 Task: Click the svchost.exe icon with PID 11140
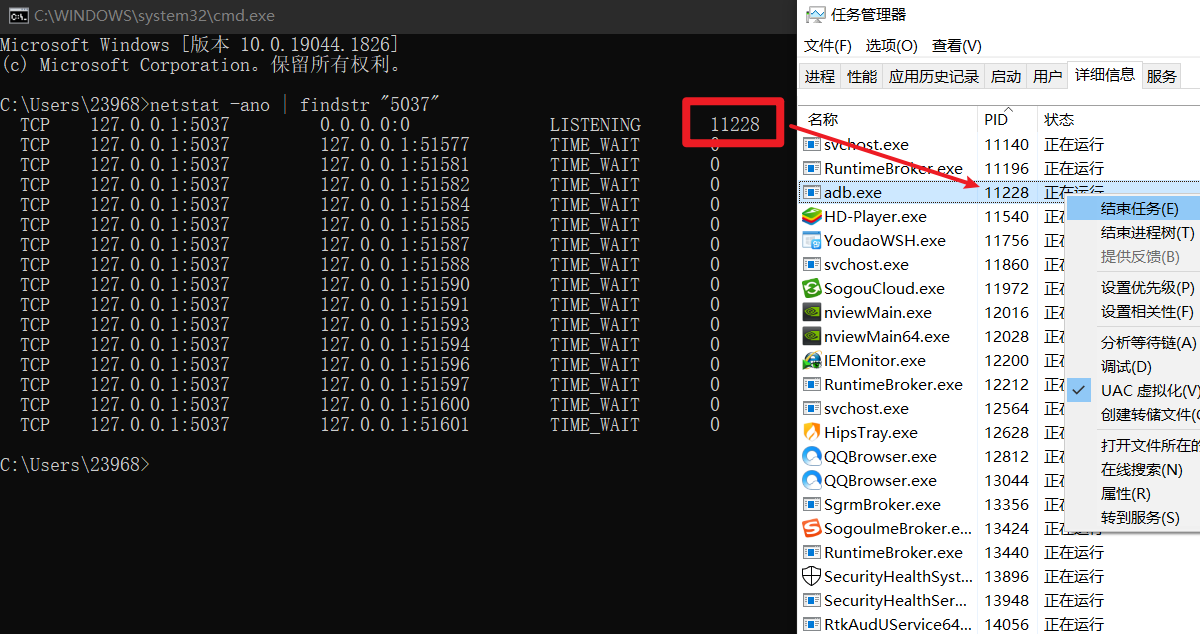click(x=812, y=144)
